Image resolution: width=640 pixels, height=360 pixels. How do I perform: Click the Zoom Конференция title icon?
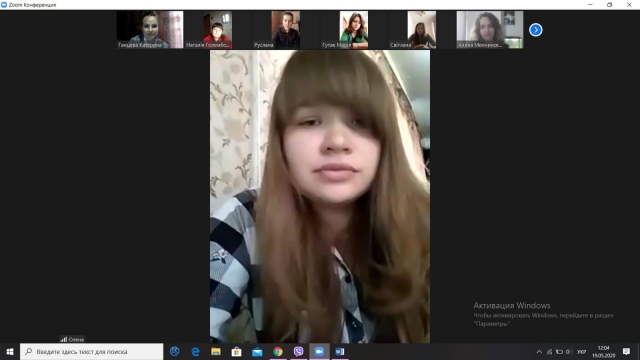coord(4,4)
